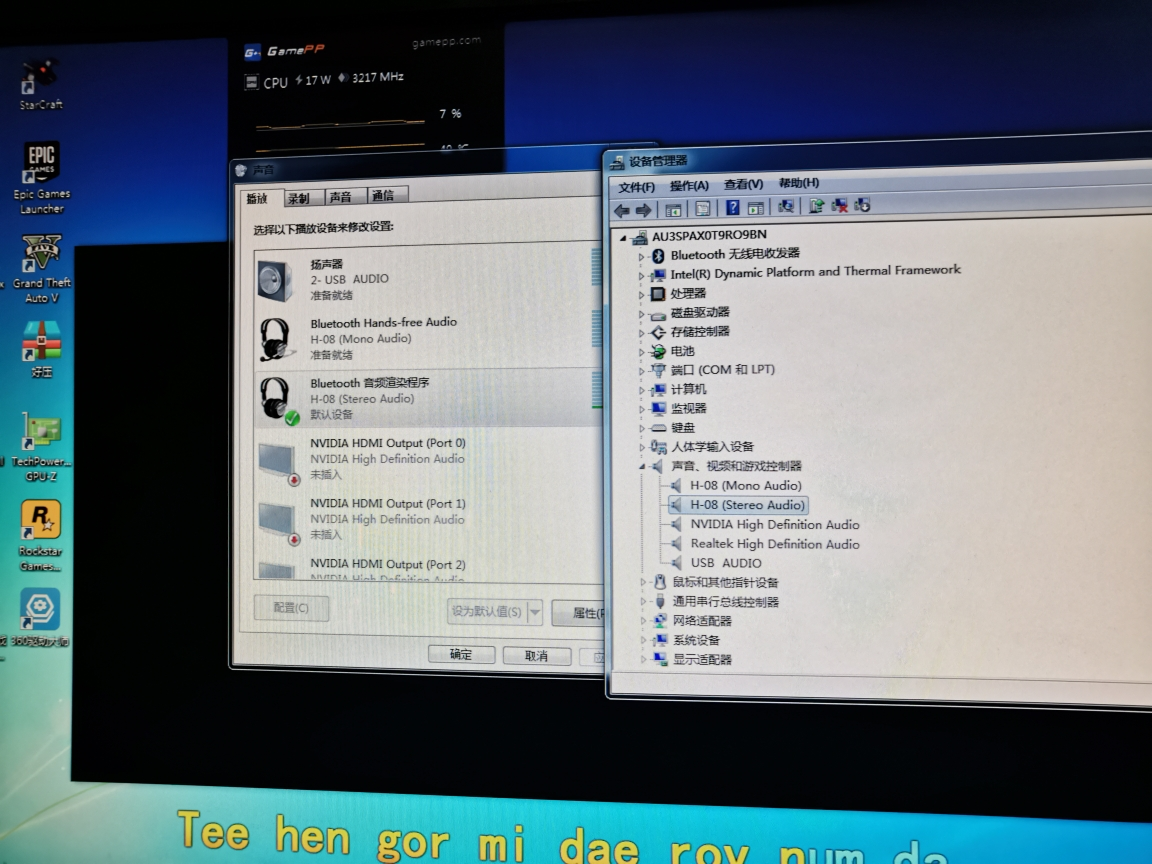
Task: Select NVIDIA HDMI Output (Port 0) device
Action: click(426, 458)
